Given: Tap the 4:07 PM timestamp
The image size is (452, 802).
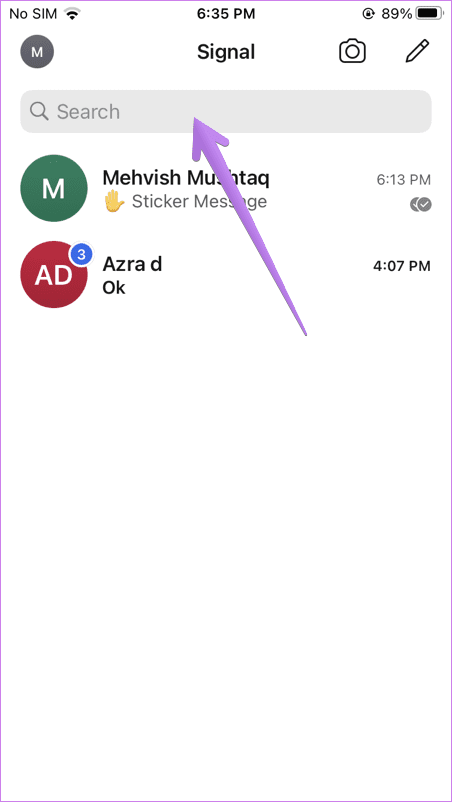Looking at the screenshot, I should click(x=404, y=266).
